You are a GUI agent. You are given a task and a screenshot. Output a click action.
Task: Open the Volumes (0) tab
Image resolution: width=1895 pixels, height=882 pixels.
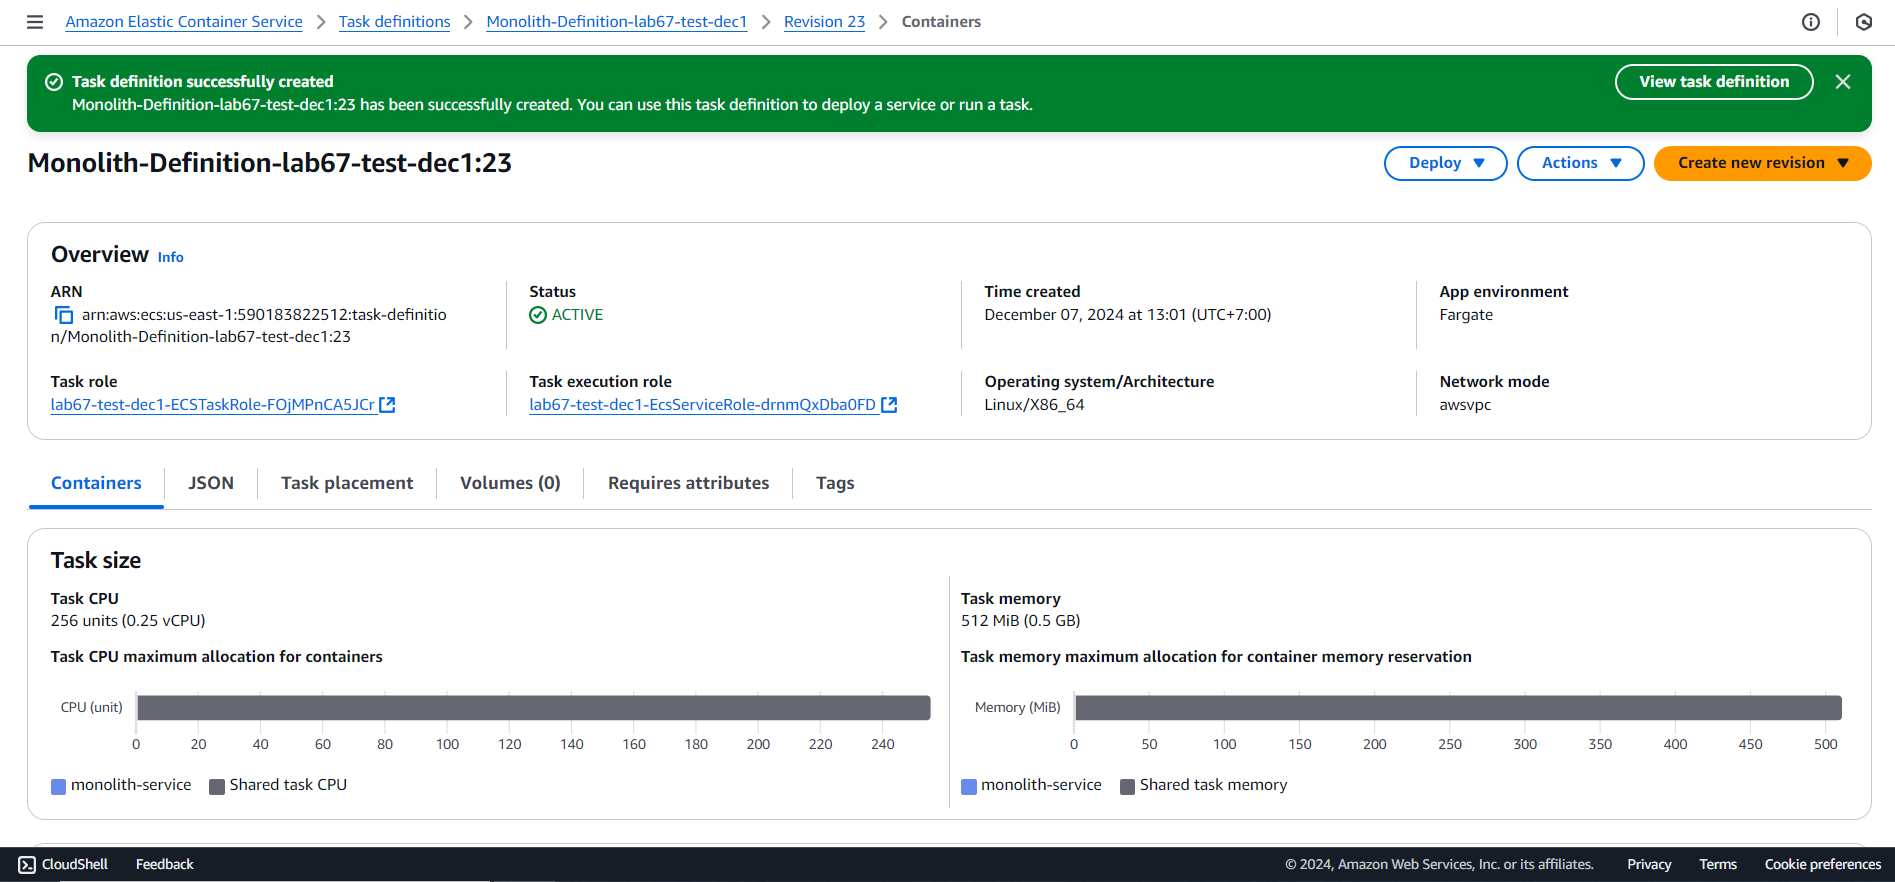(x=510, y=483)
